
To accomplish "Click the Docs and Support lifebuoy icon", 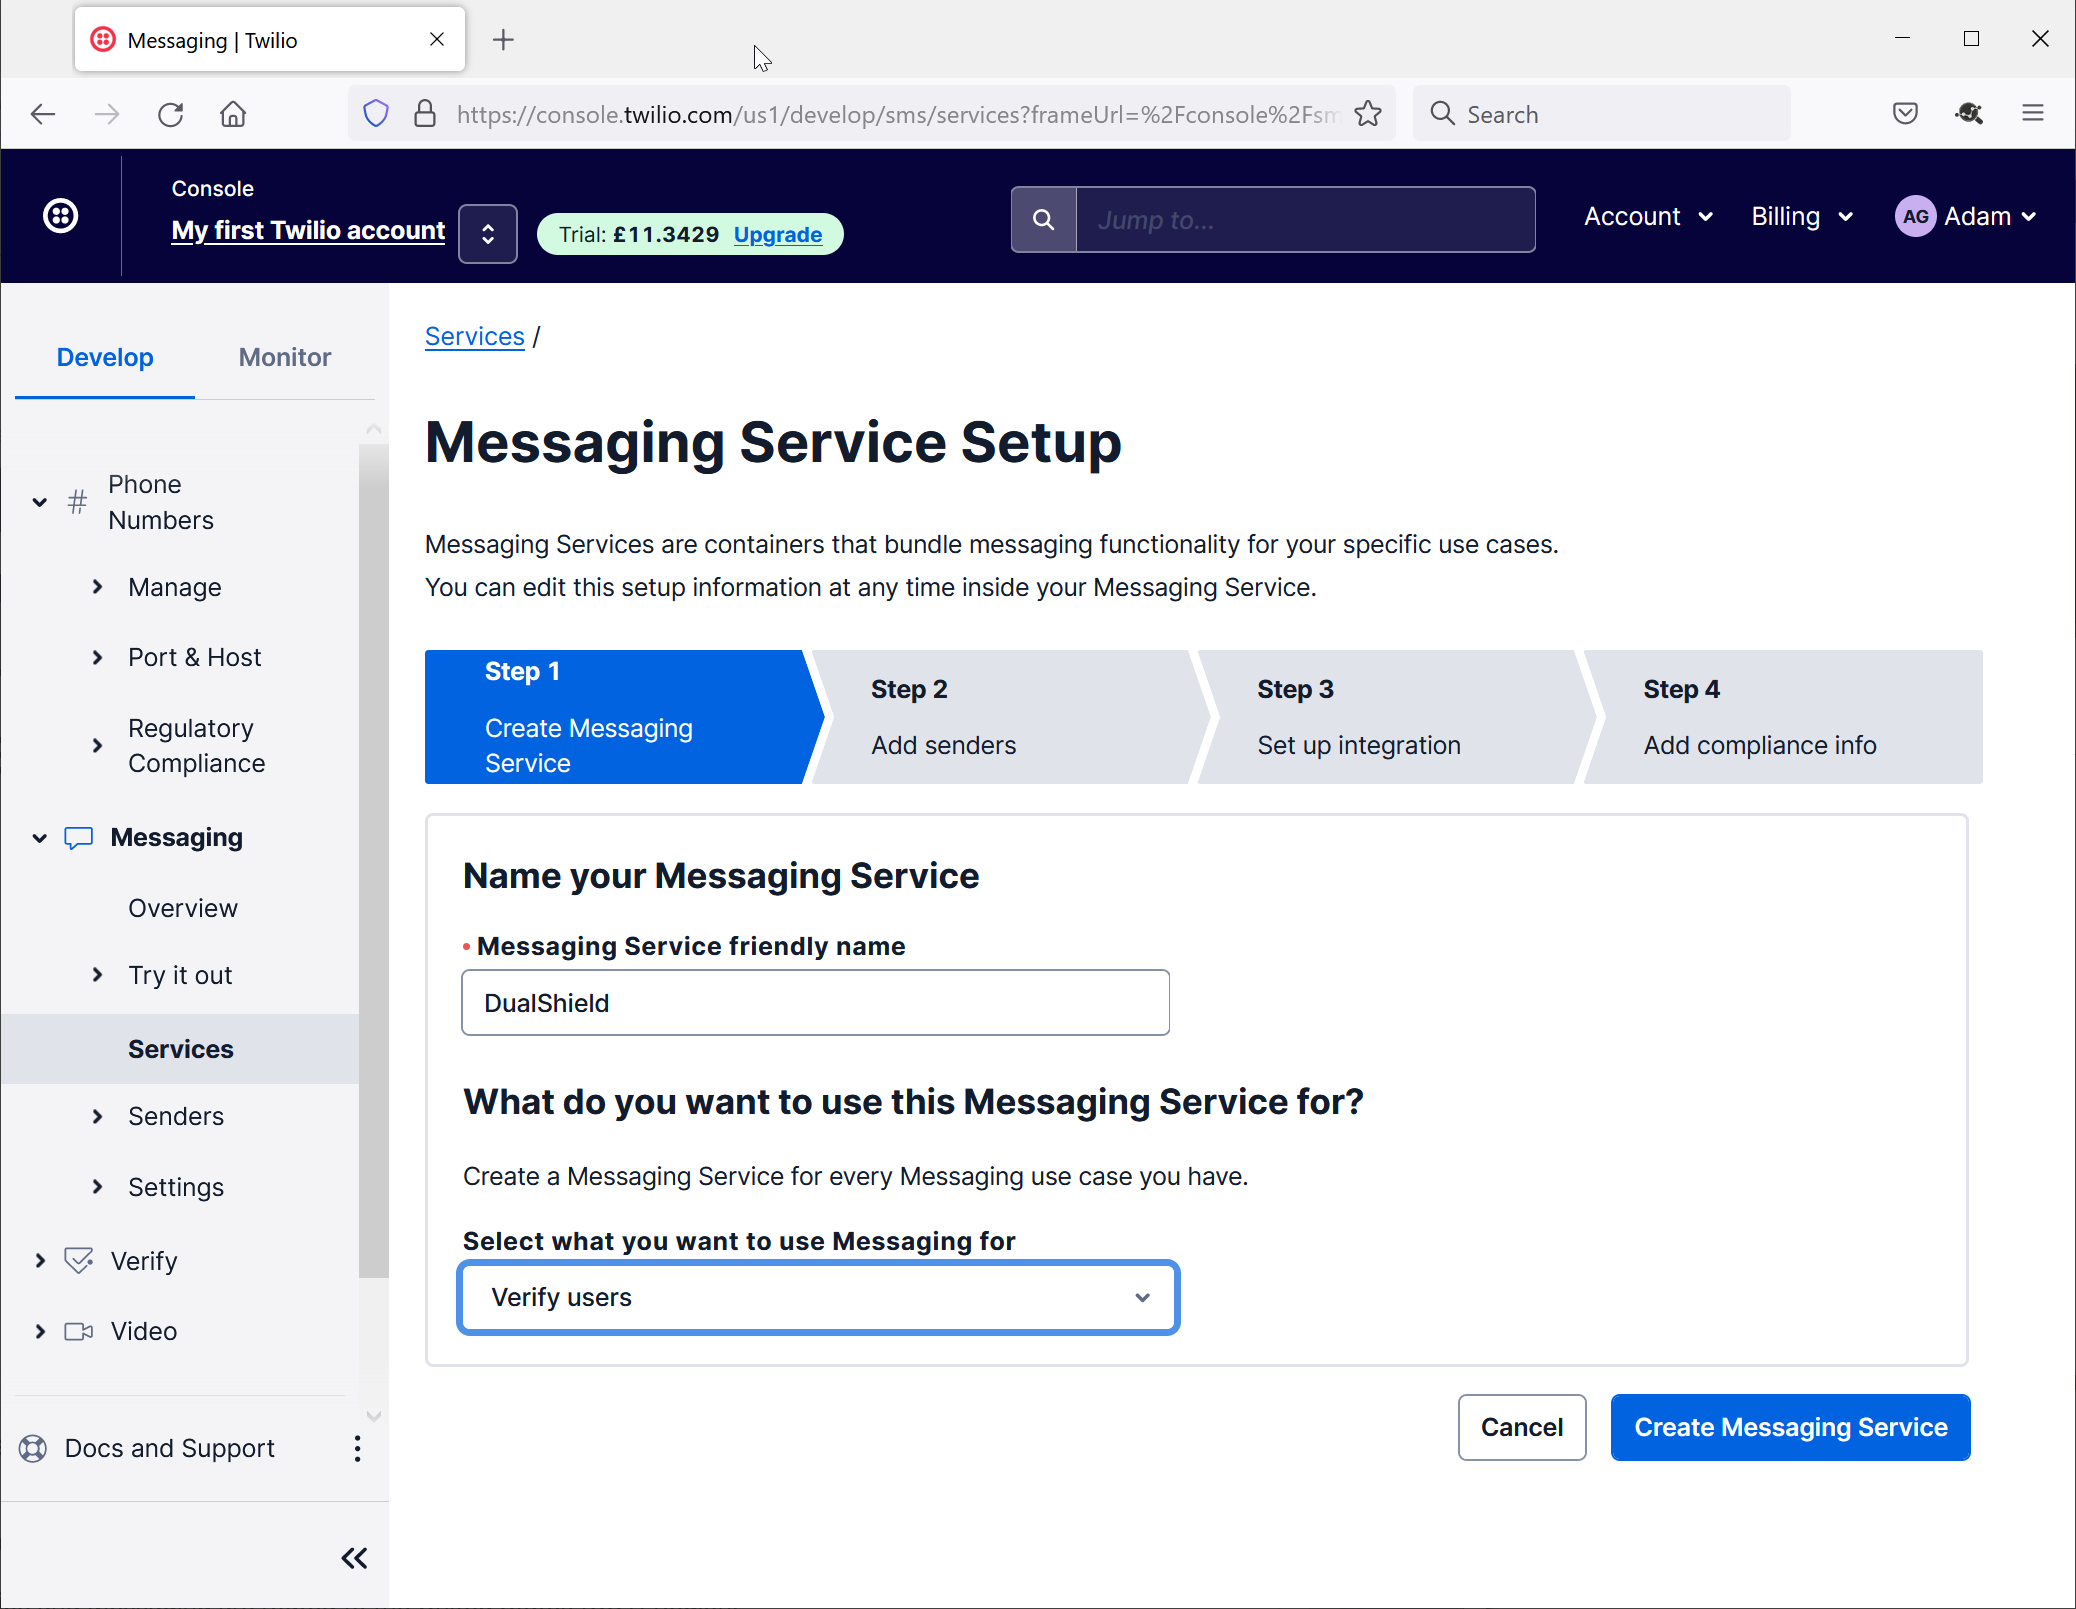I will tap(33, 1449).
